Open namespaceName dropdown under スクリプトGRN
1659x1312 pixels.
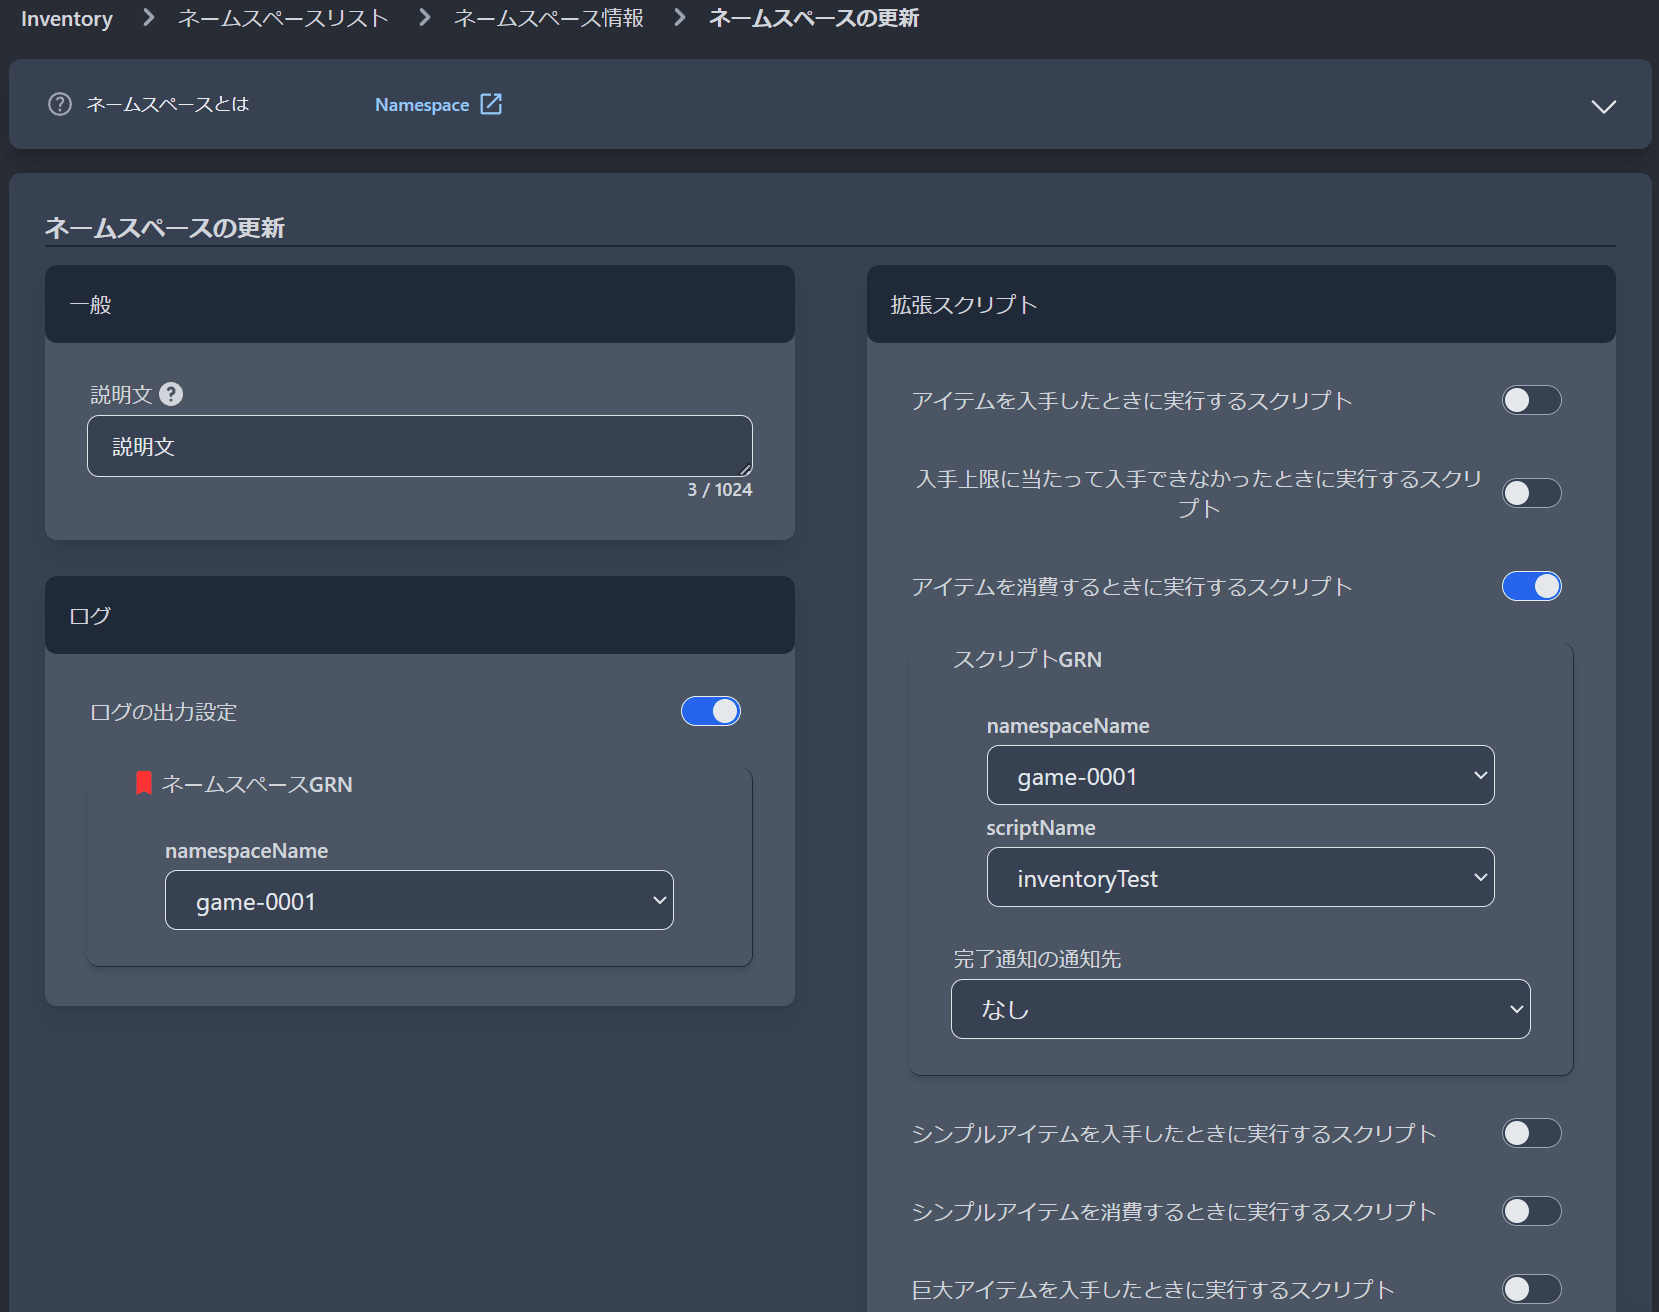pos(1240,775)
